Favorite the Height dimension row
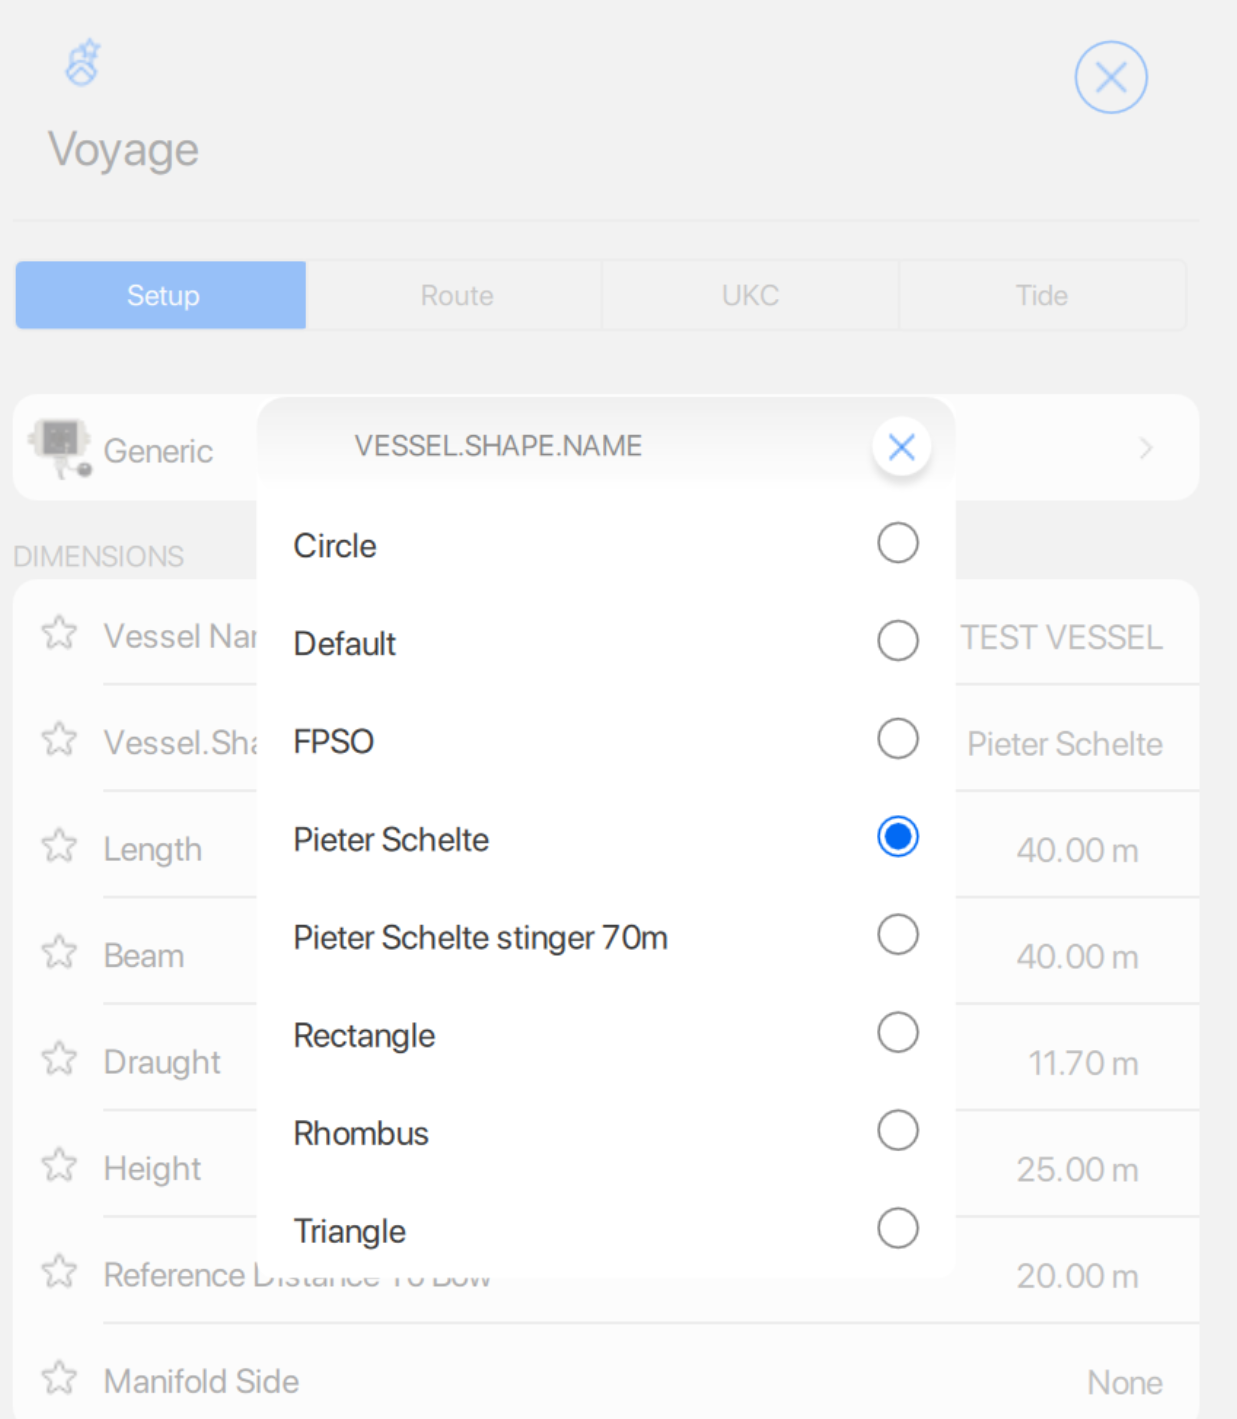The width and height of the screenshot is (1237, 1419). (59, 1165)
